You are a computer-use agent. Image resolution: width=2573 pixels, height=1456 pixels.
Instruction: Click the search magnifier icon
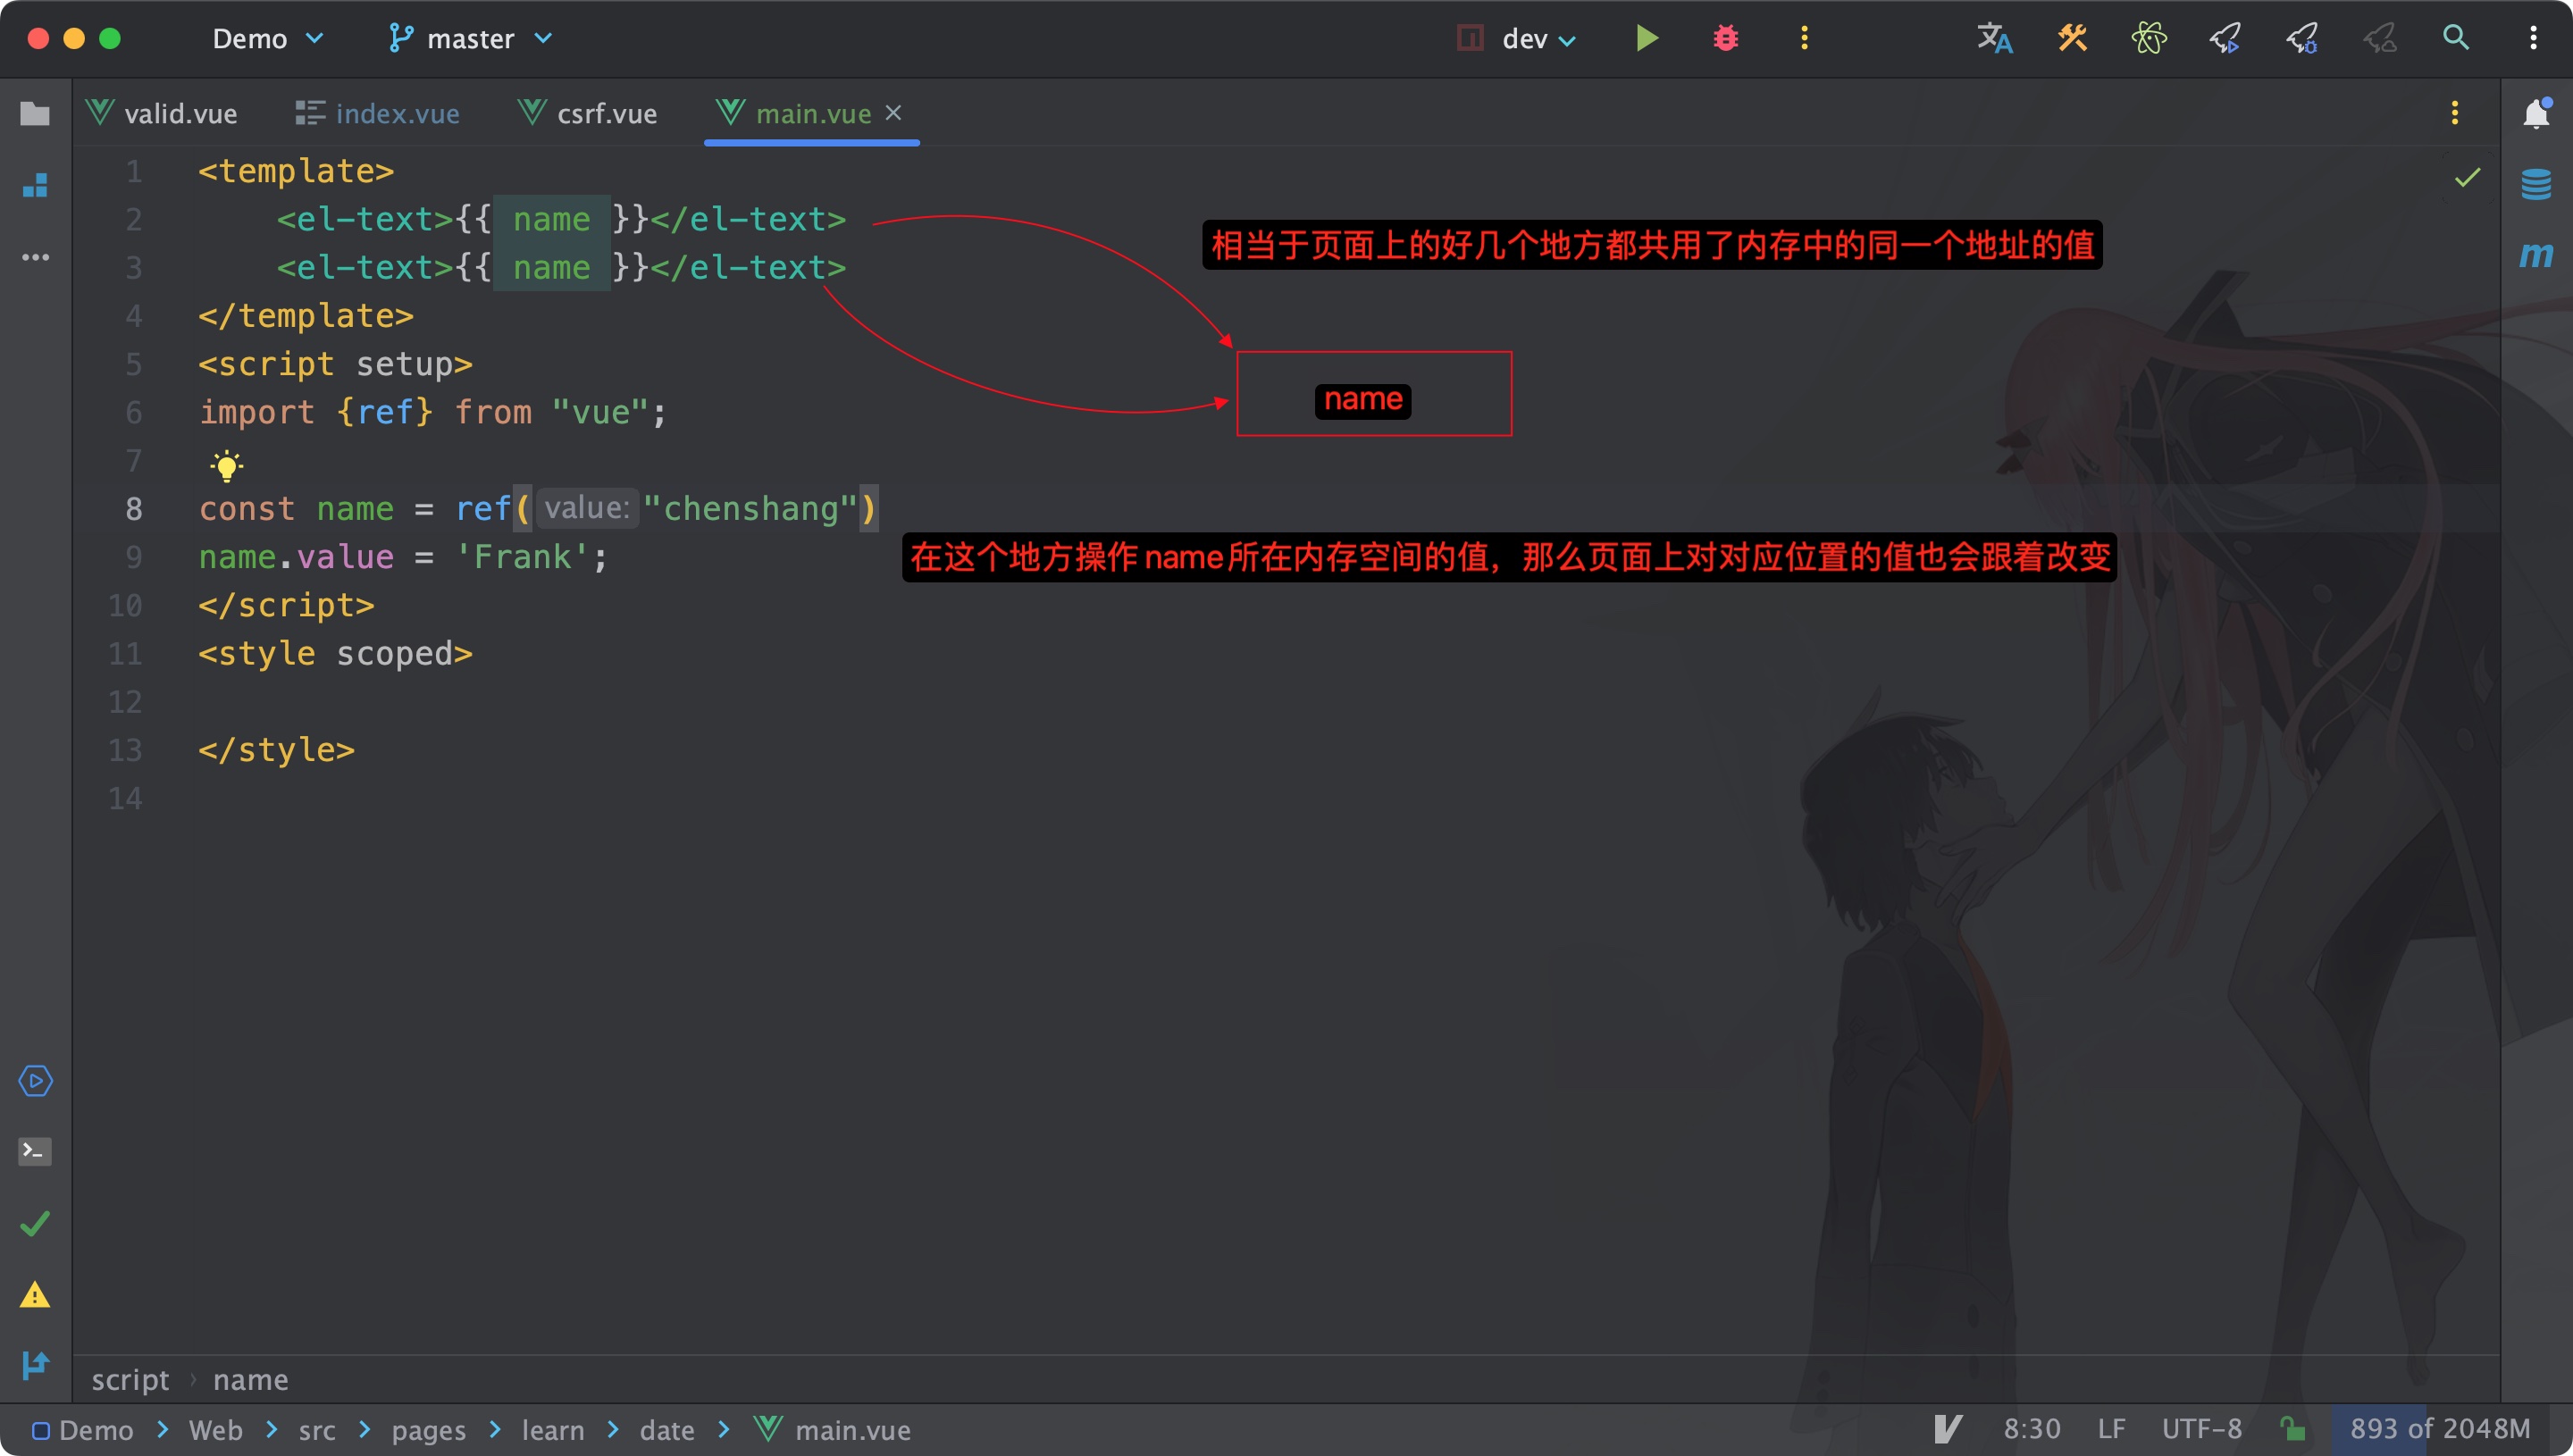(2455, 38)
